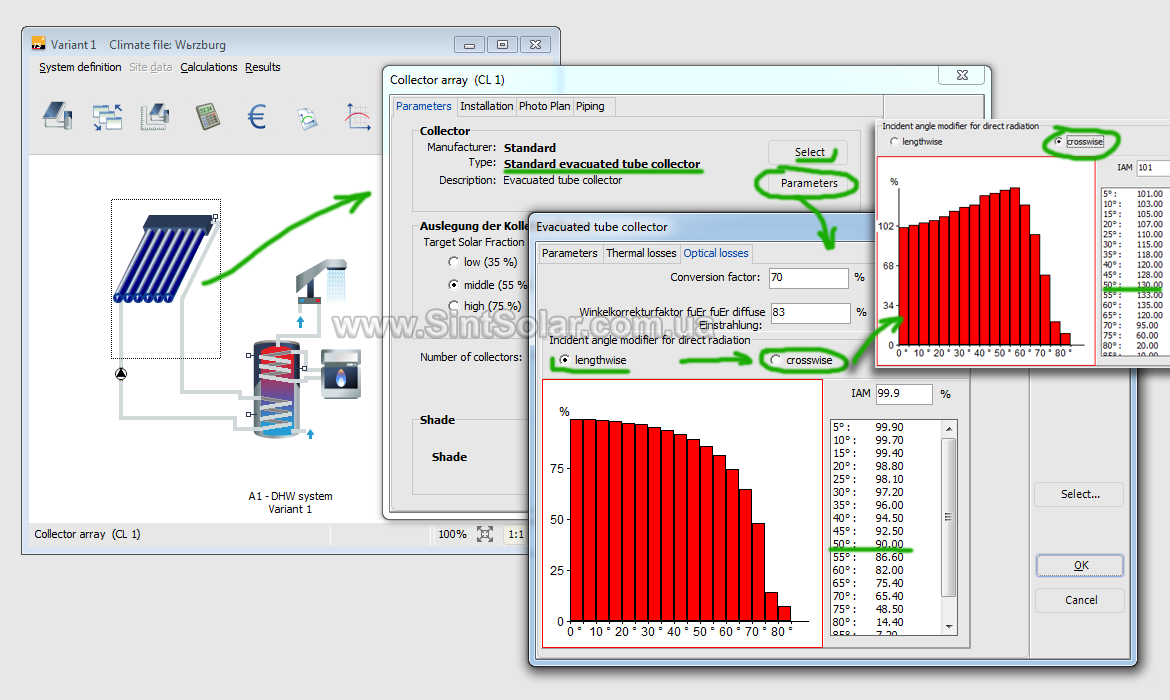Click the Conversion factor input field
The image size is (1170, 700).
pyautogui.click(x=809, y=277)
